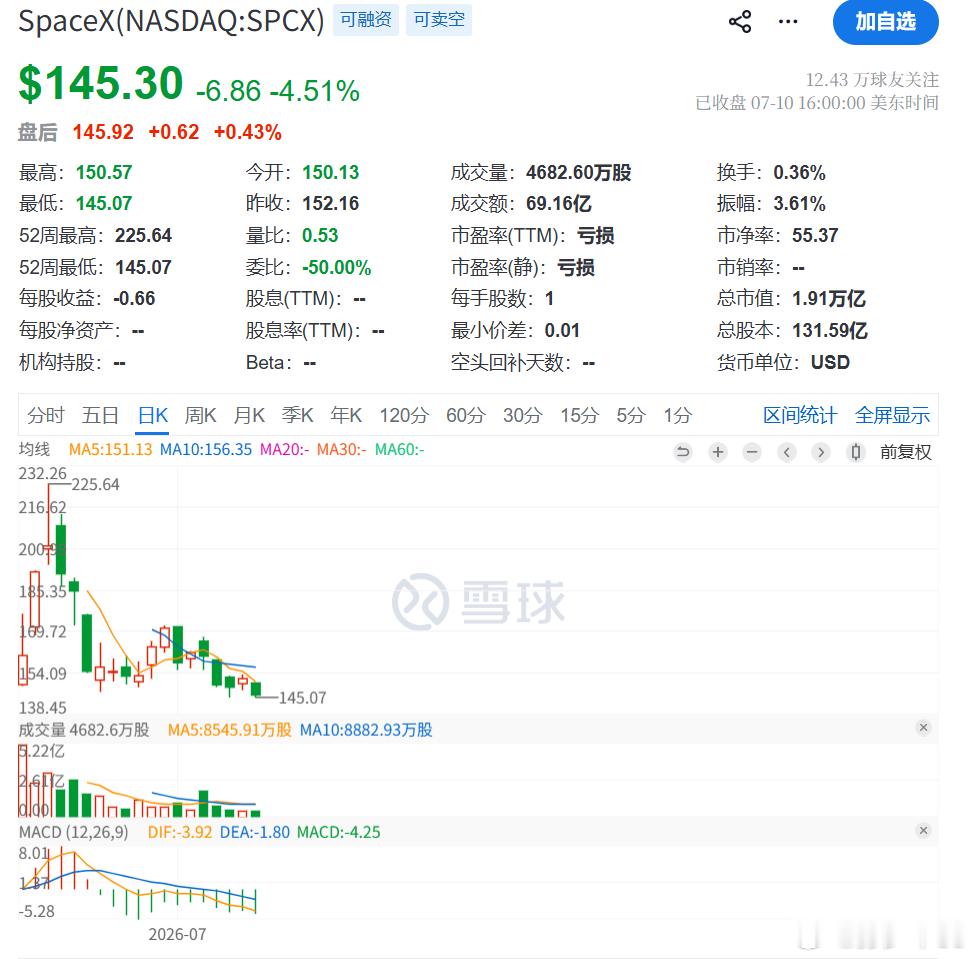This screenshot has height=959, width=976.
Task: Move chart right with the right chevron
Action: point(821,452)
